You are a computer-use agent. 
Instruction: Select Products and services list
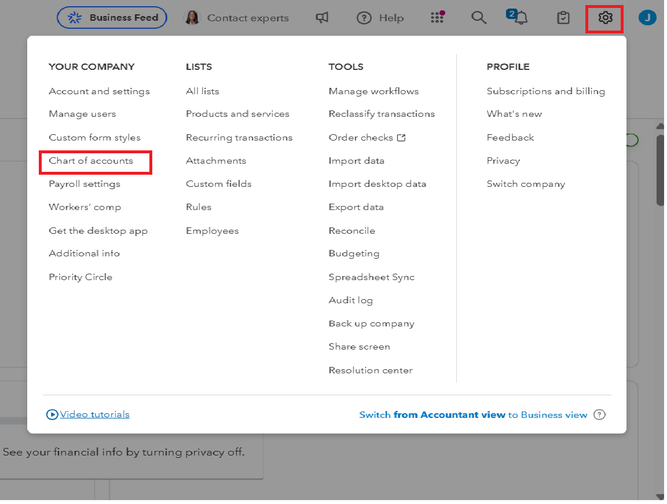click(x=237, y=114)
